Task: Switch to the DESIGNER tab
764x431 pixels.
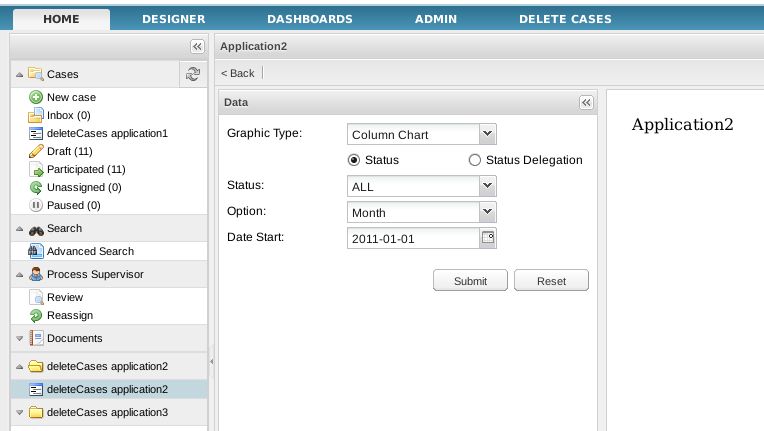Action: click(x=174, y=19)
